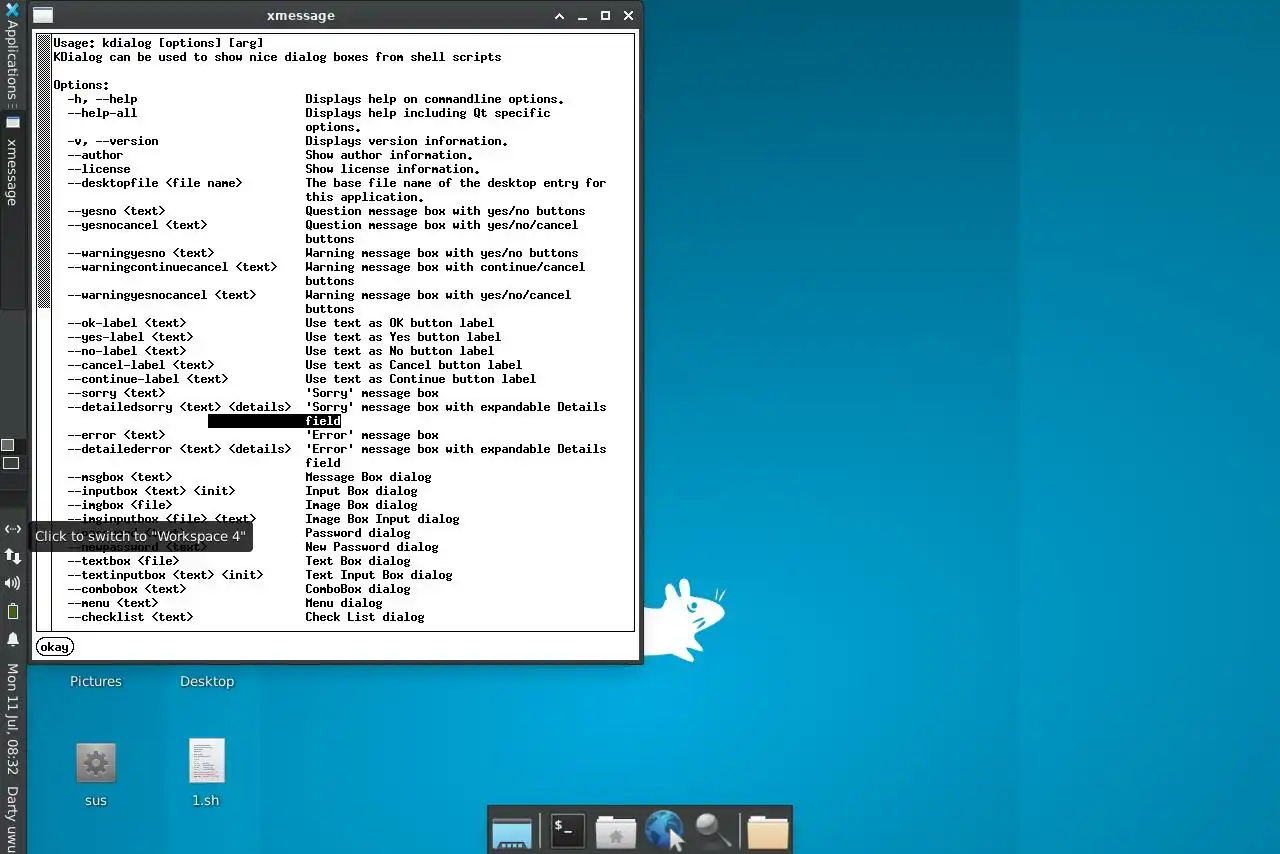
Task: Click the "Displays version information." description
Action: point(407,141)
